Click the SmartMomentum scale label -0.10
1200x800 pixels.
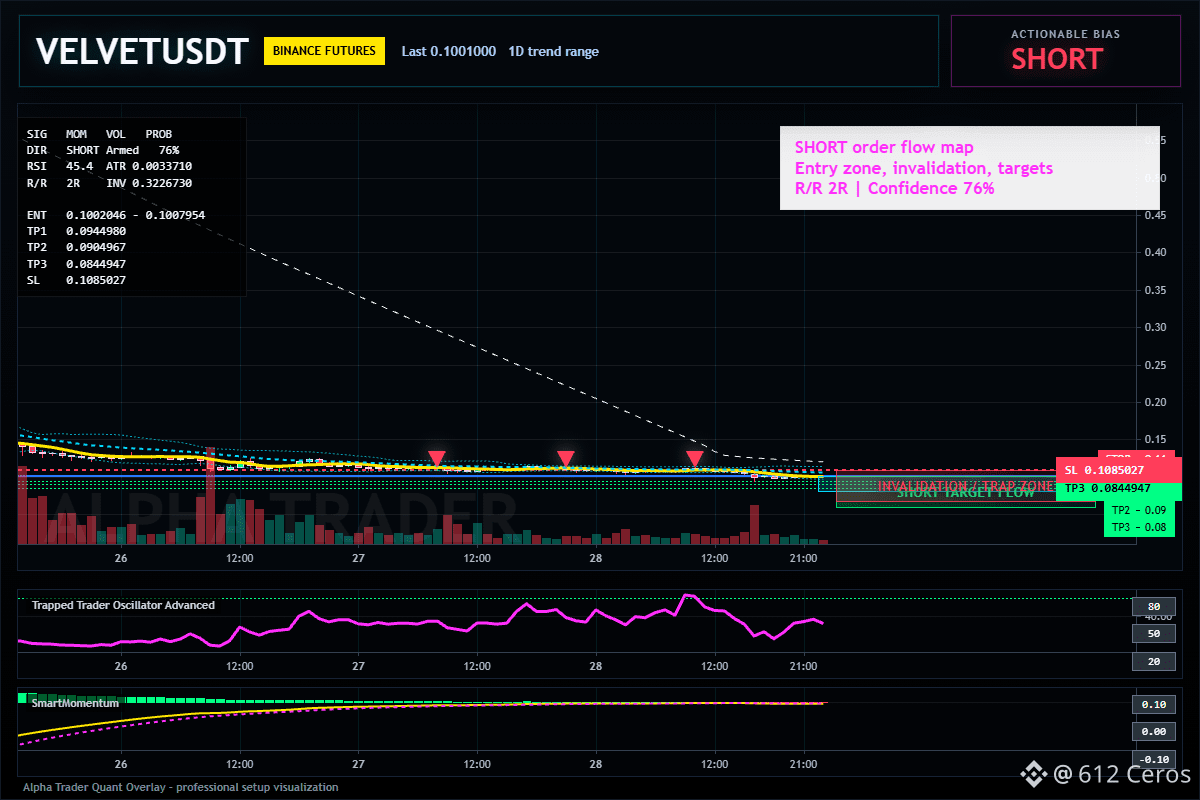[x=1153, y=759]
